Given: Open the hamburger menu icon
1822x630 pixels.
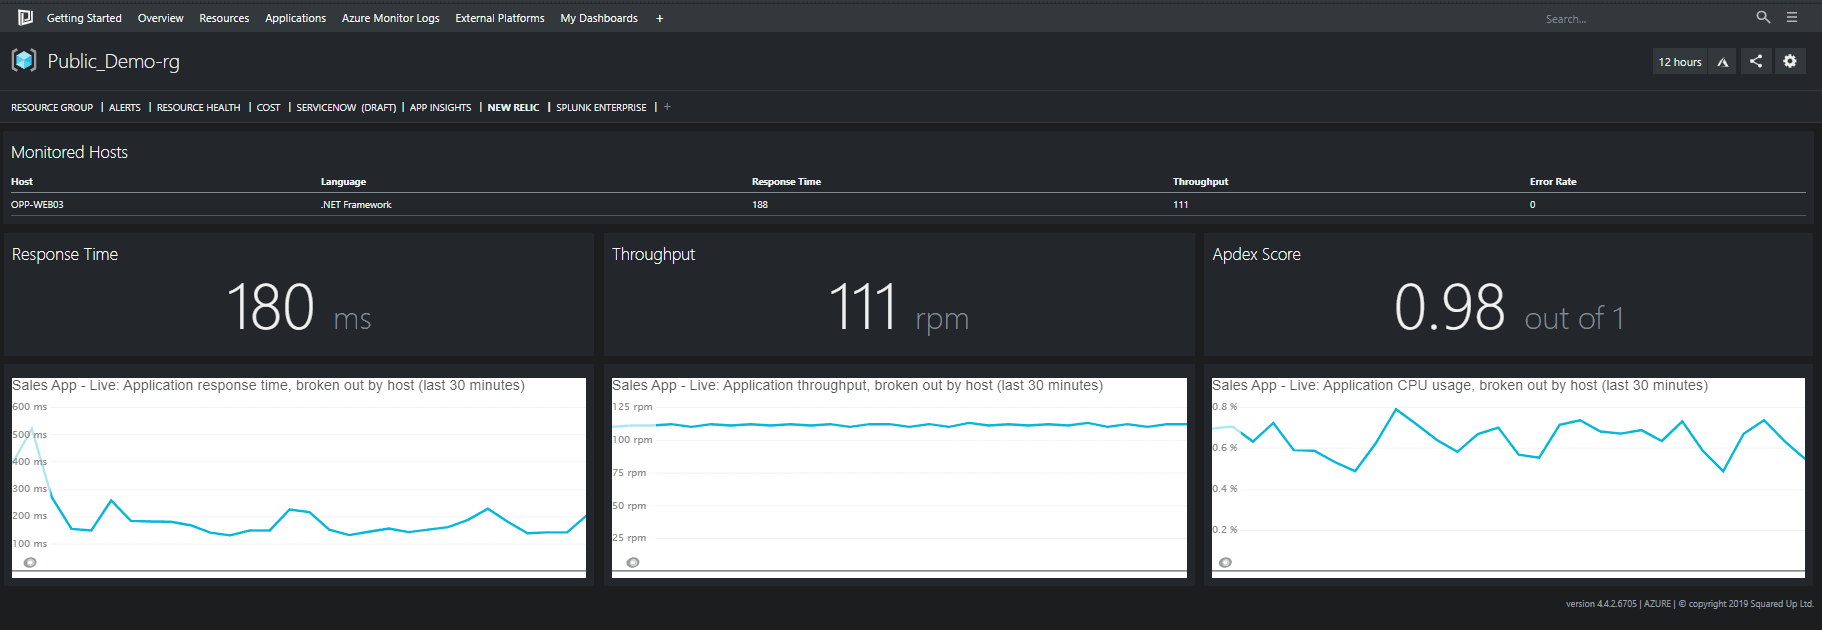Looking at the screenshot, I should coord(1792,17).
